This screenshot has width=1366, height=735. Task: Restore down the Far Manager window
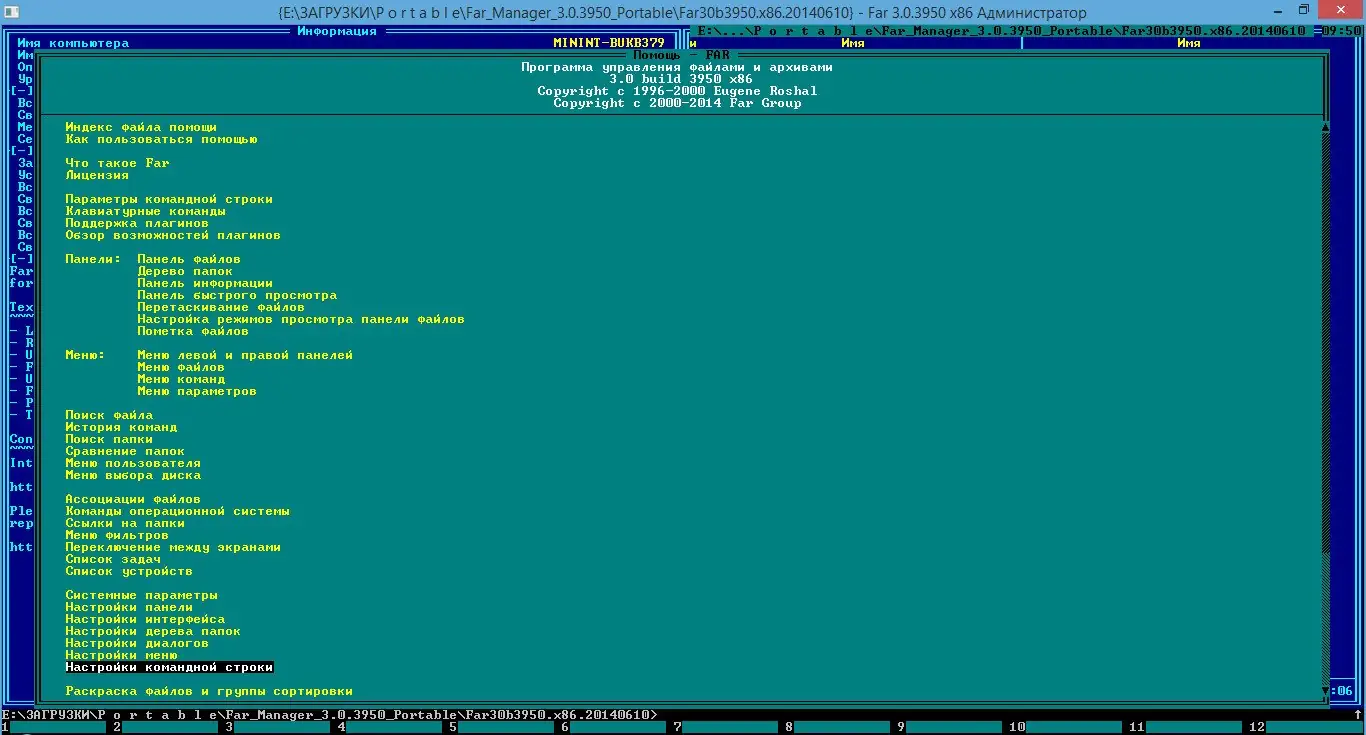1304,9
